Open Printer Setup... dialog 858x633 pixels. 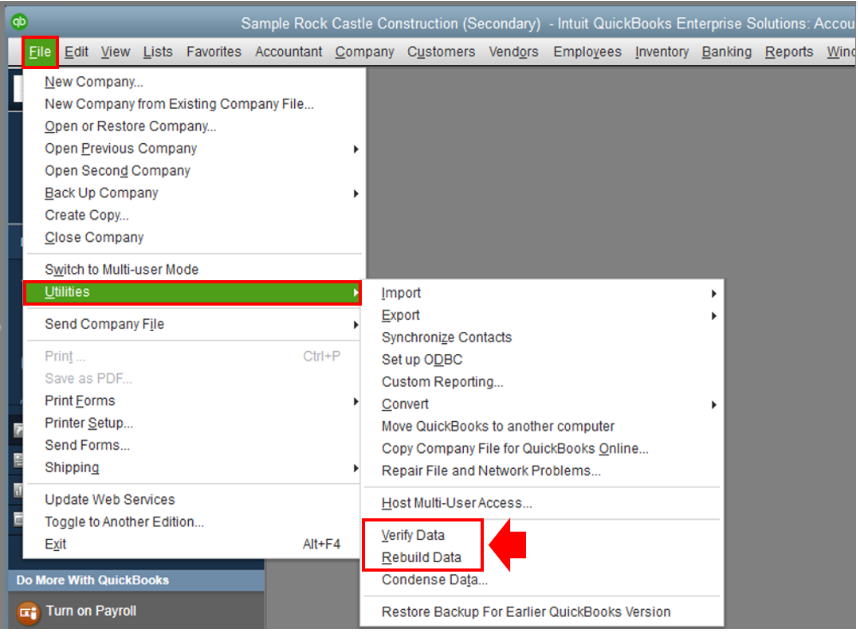[194, 423]
